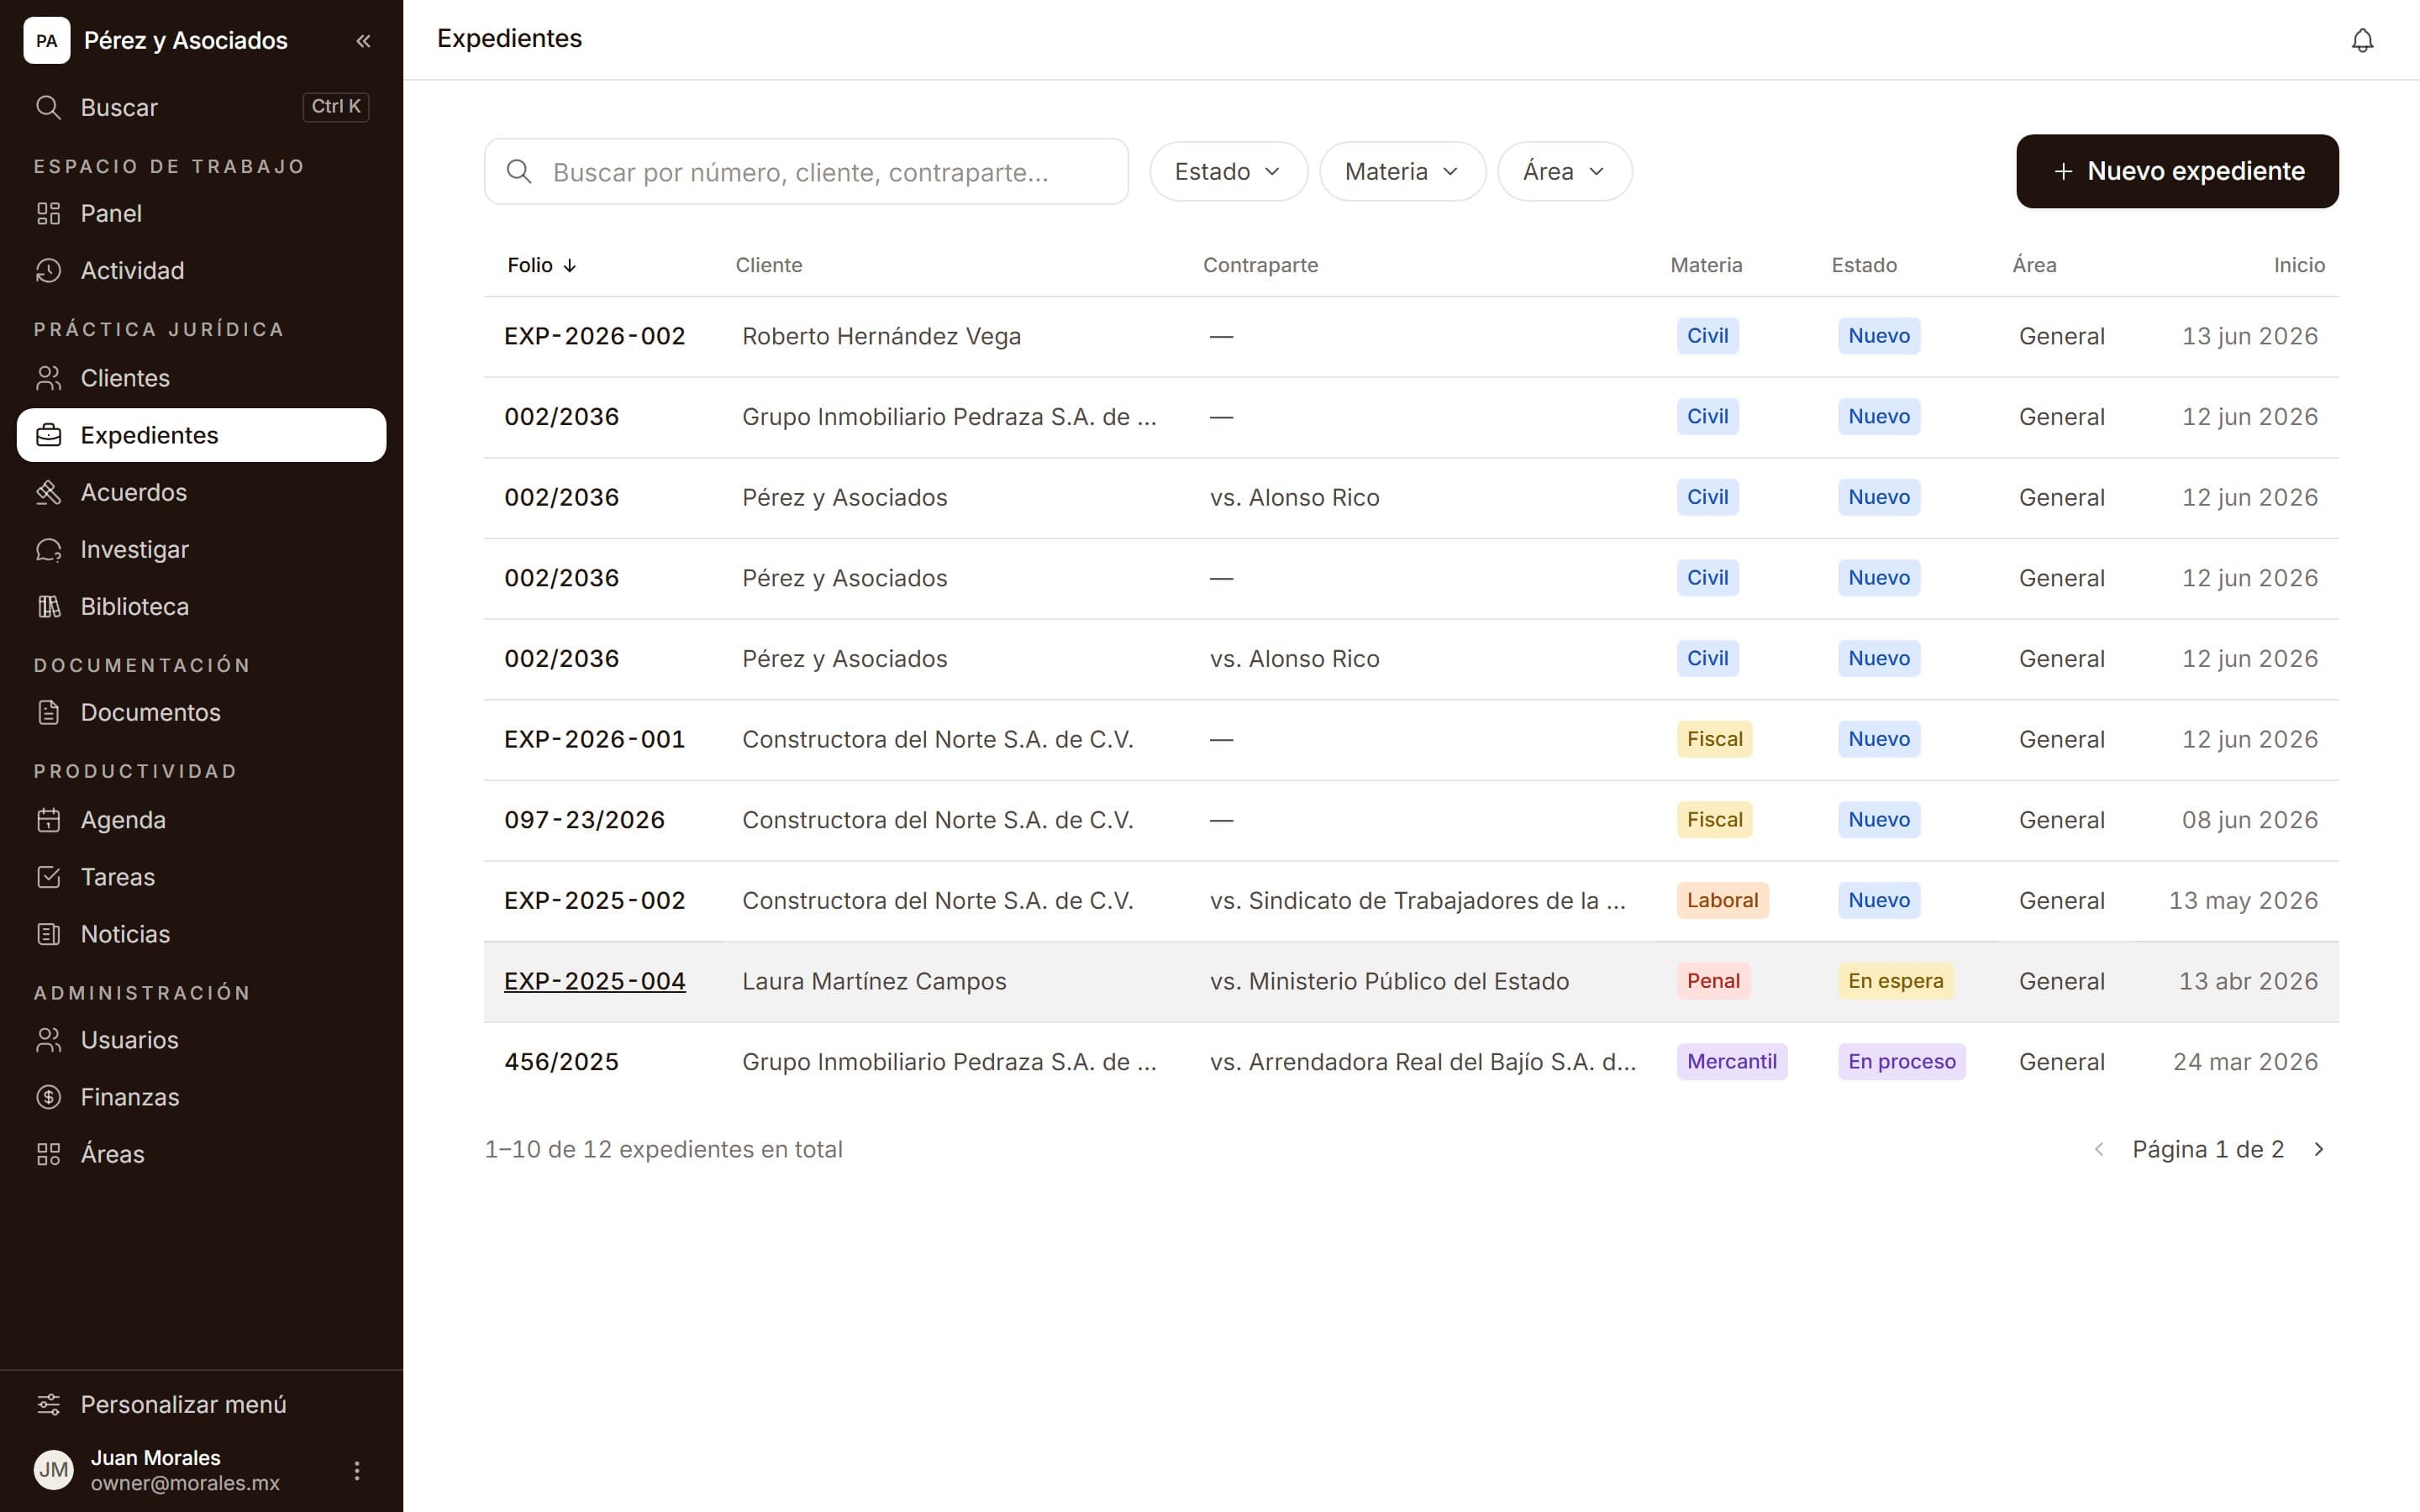Click Personalizar menú sliders icon
Viewport: 2420px width, 1512px height.
[48, 1404]
